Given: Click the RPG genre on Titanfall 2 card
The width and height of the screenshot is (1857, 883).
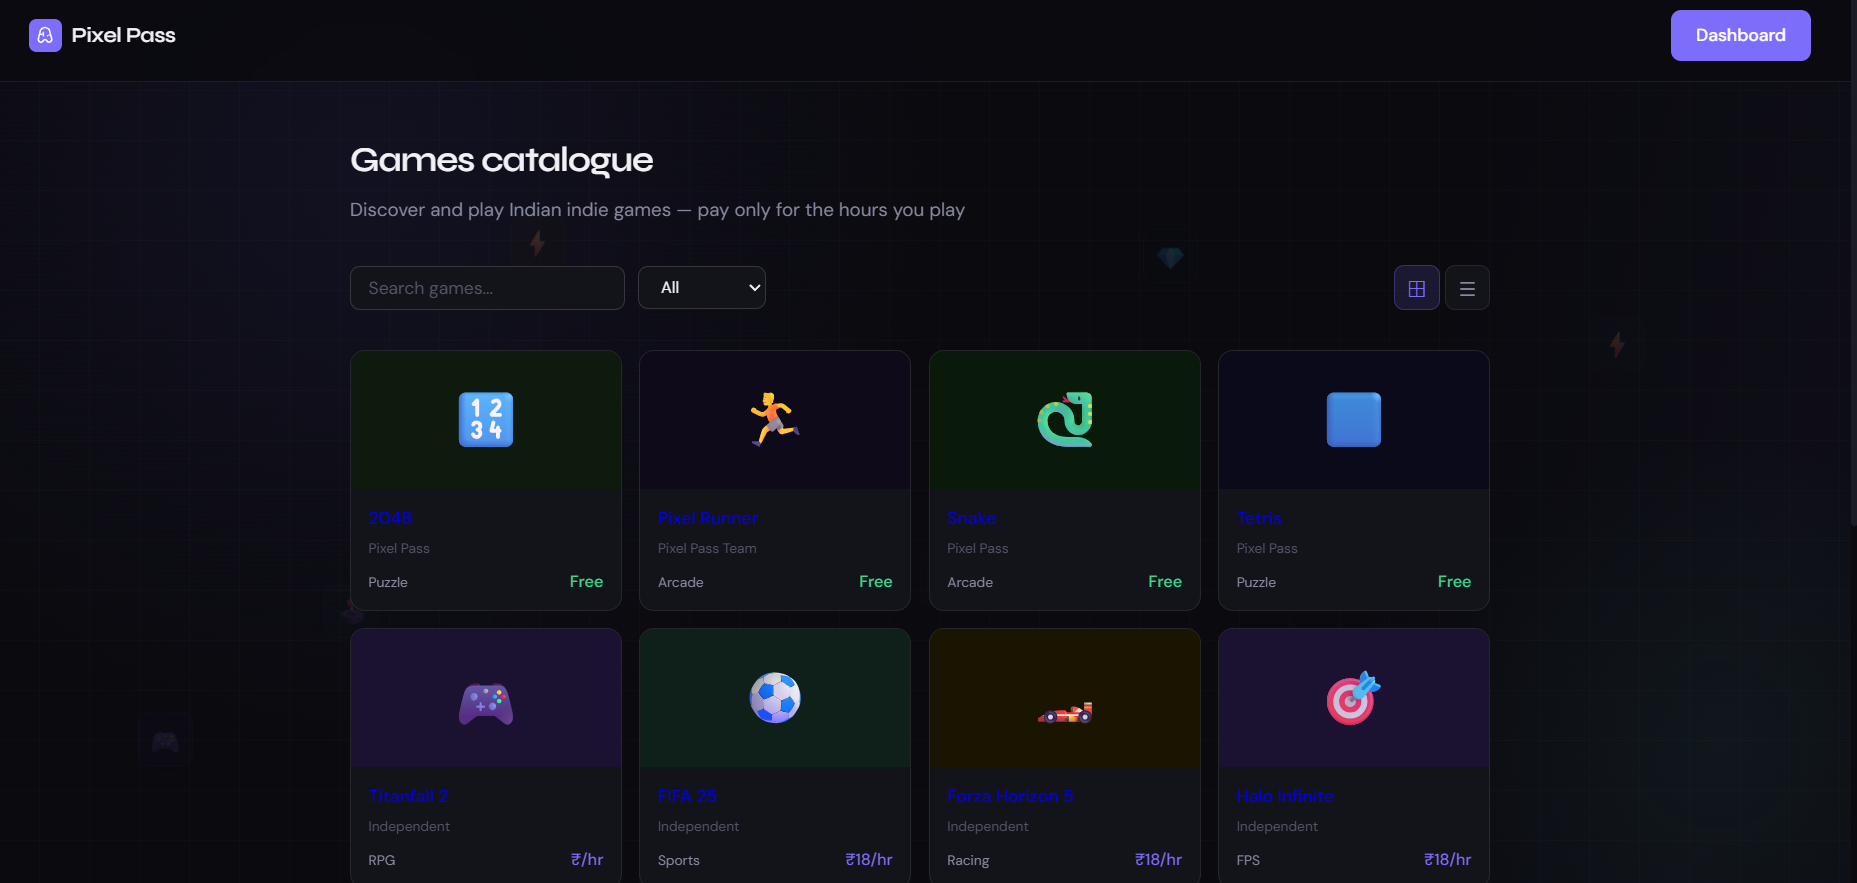Looking at the screenshot, I should pos(382,860).
